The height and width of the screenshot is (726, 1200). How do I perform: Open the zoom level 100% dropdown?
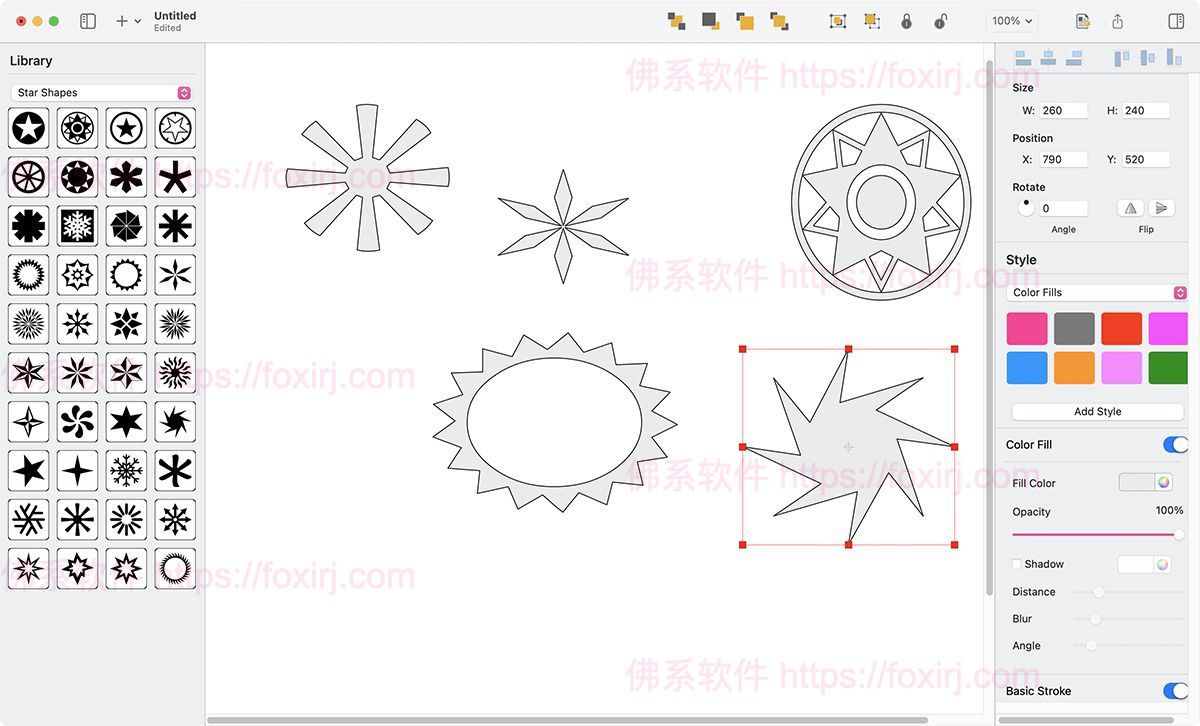[x=1011, y=20]
